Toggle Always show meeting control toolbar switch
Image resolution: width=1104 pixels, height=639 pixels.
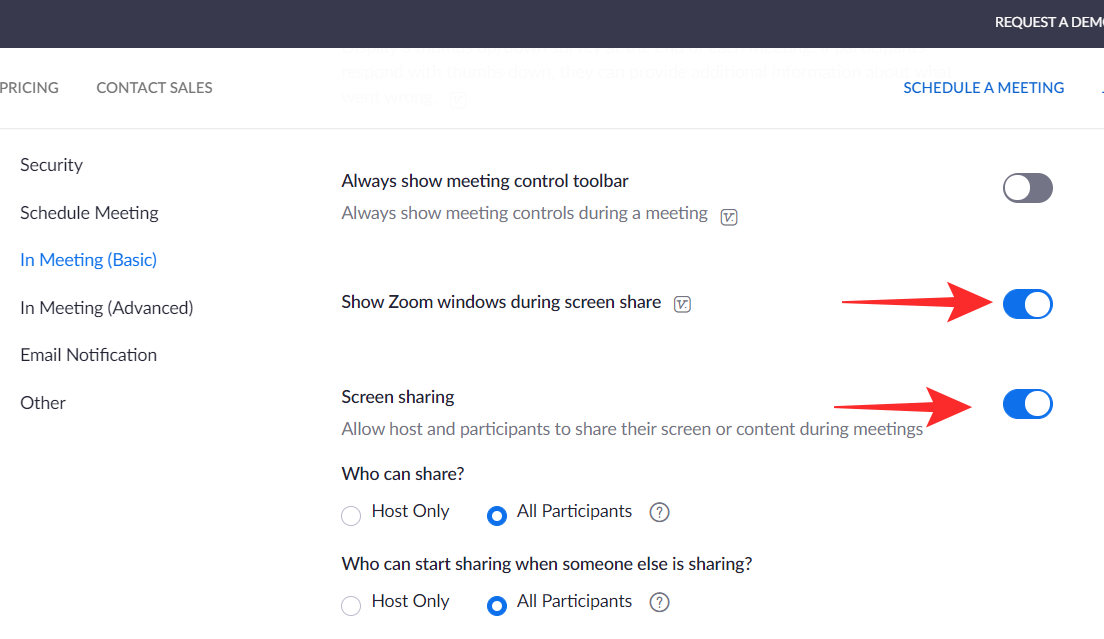coord(1027,188)
